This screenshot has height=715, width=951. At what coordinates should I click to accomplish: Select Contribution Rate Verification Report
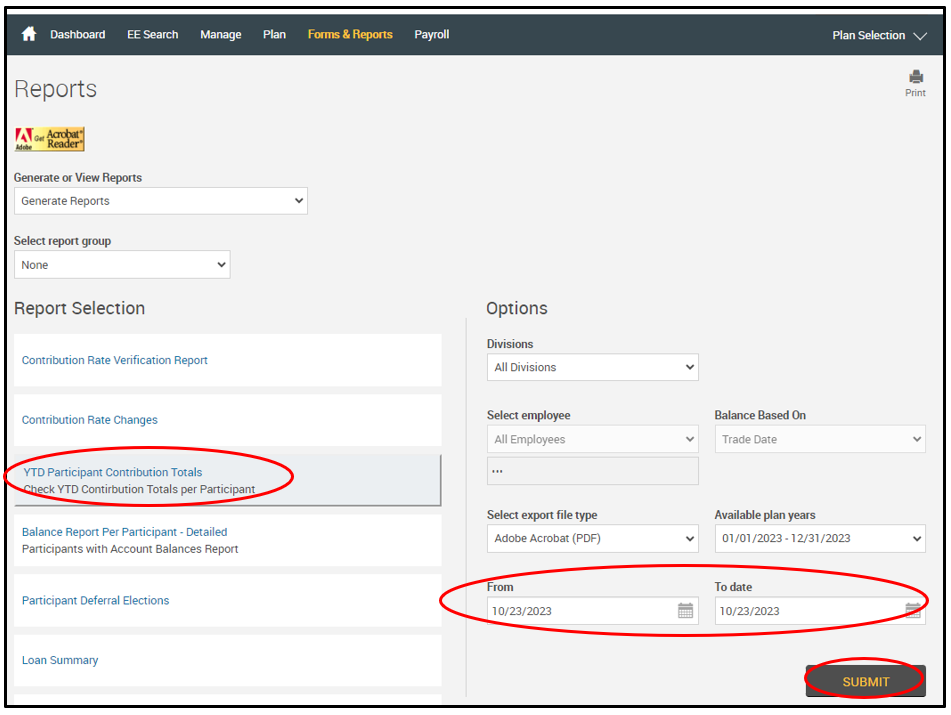[x=115, y=360]
